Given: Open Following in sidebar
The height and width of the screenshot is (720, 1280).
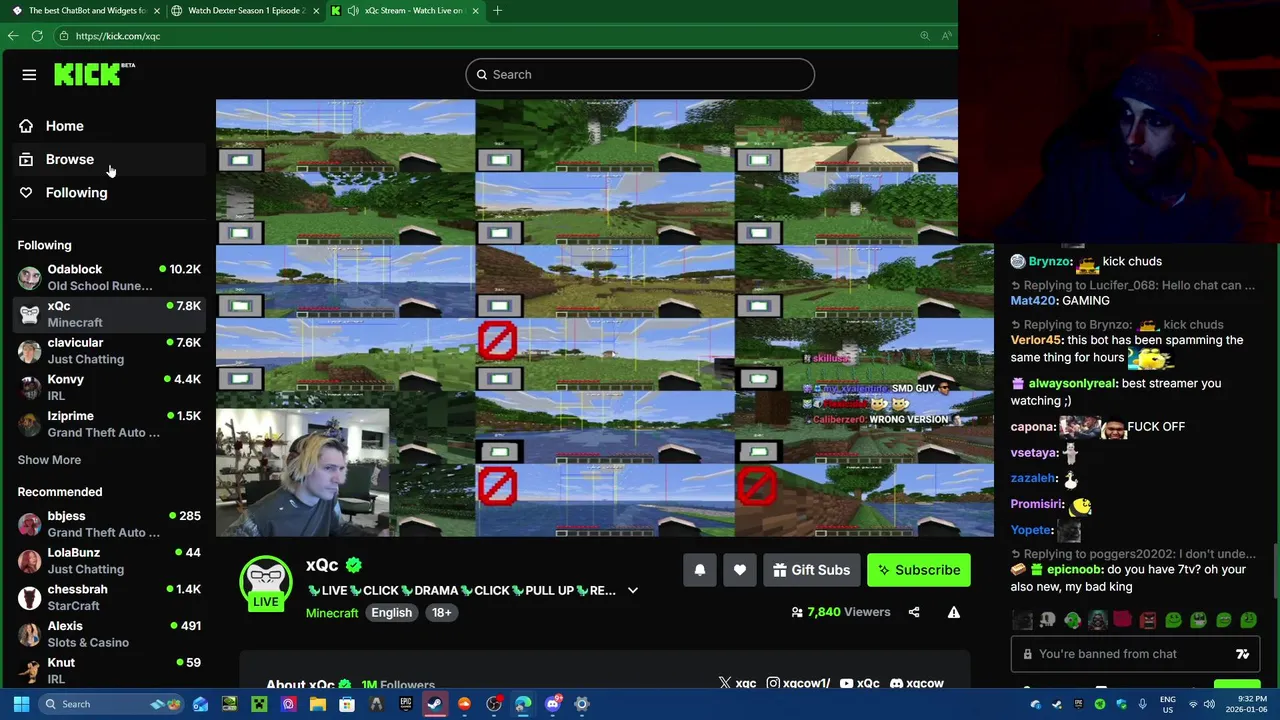Looking at the screenshot, I should (x=110, y=193).
